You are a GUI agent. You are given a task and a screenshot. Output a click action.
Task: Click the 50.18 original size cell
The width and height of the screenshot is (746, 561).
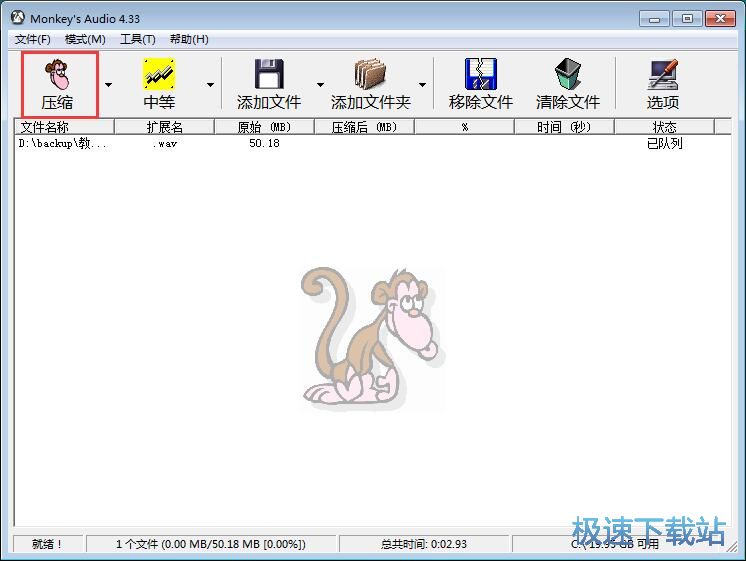coord(264,143)
